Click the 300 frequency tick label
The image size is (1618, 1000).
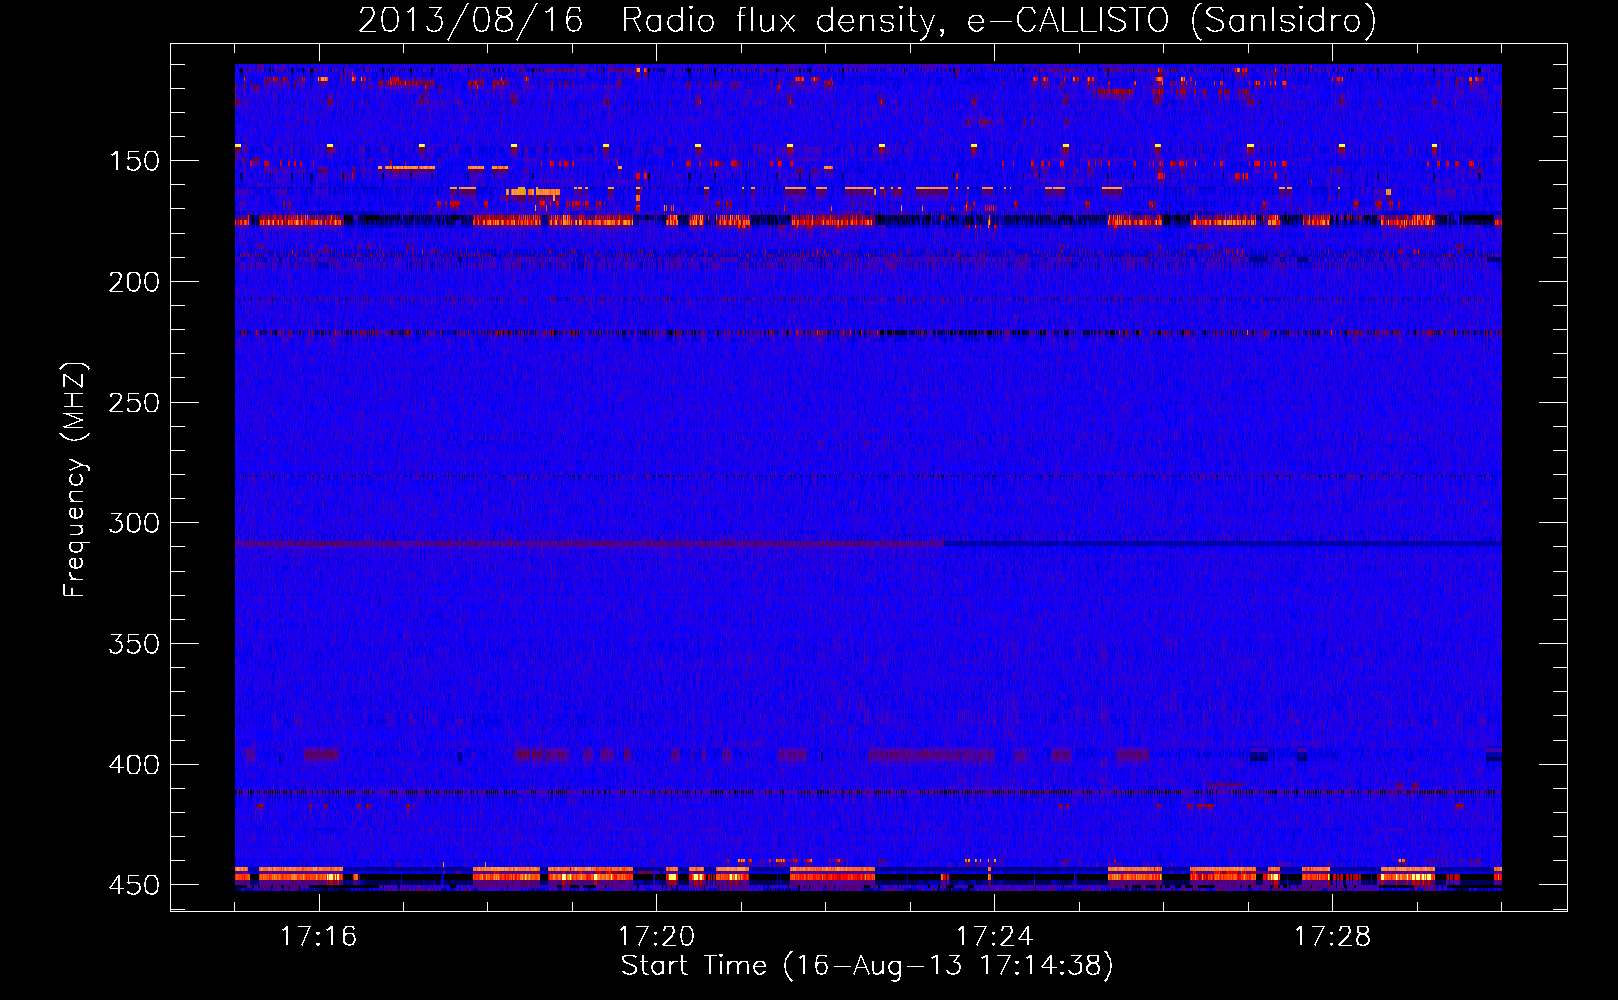[134, 523]
